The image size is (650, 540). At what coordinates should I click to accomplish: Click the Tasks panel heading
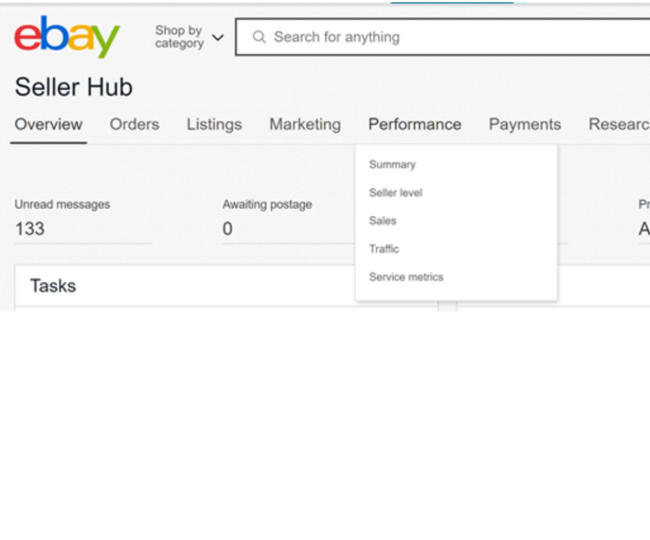[x=53, y=286]
